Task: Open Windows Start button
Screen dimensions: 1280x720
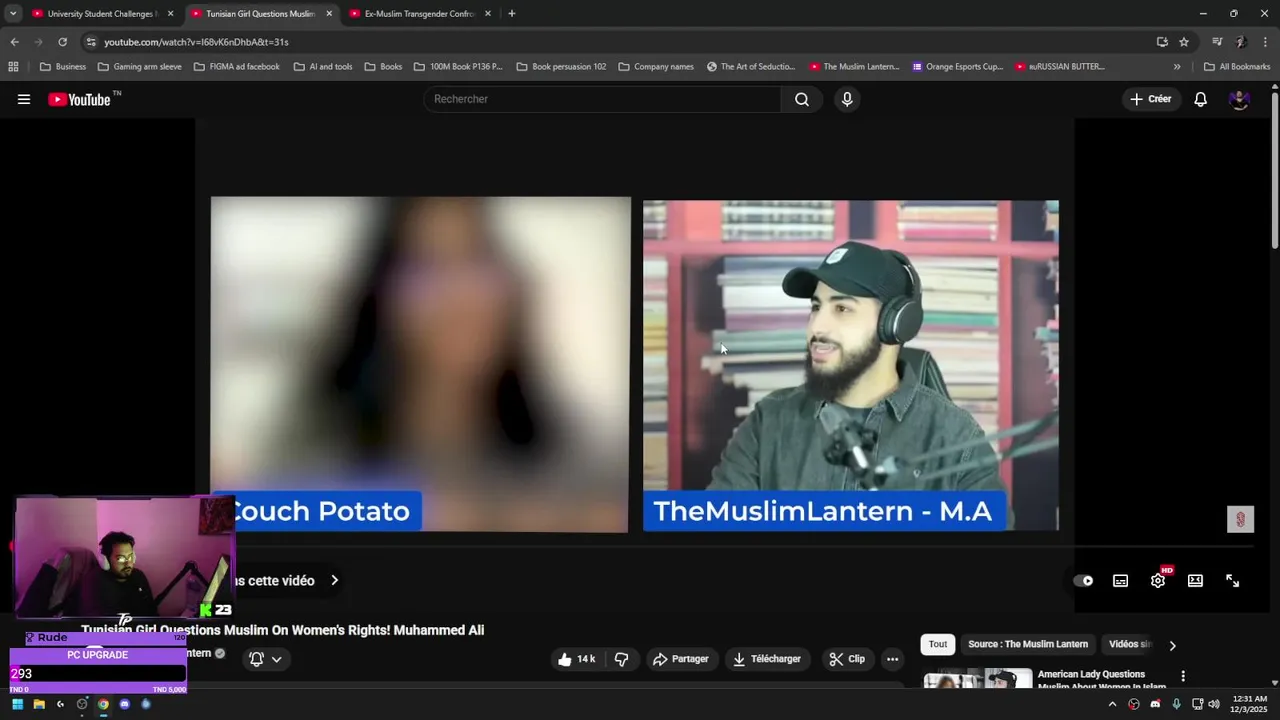Action: [17, 704]
